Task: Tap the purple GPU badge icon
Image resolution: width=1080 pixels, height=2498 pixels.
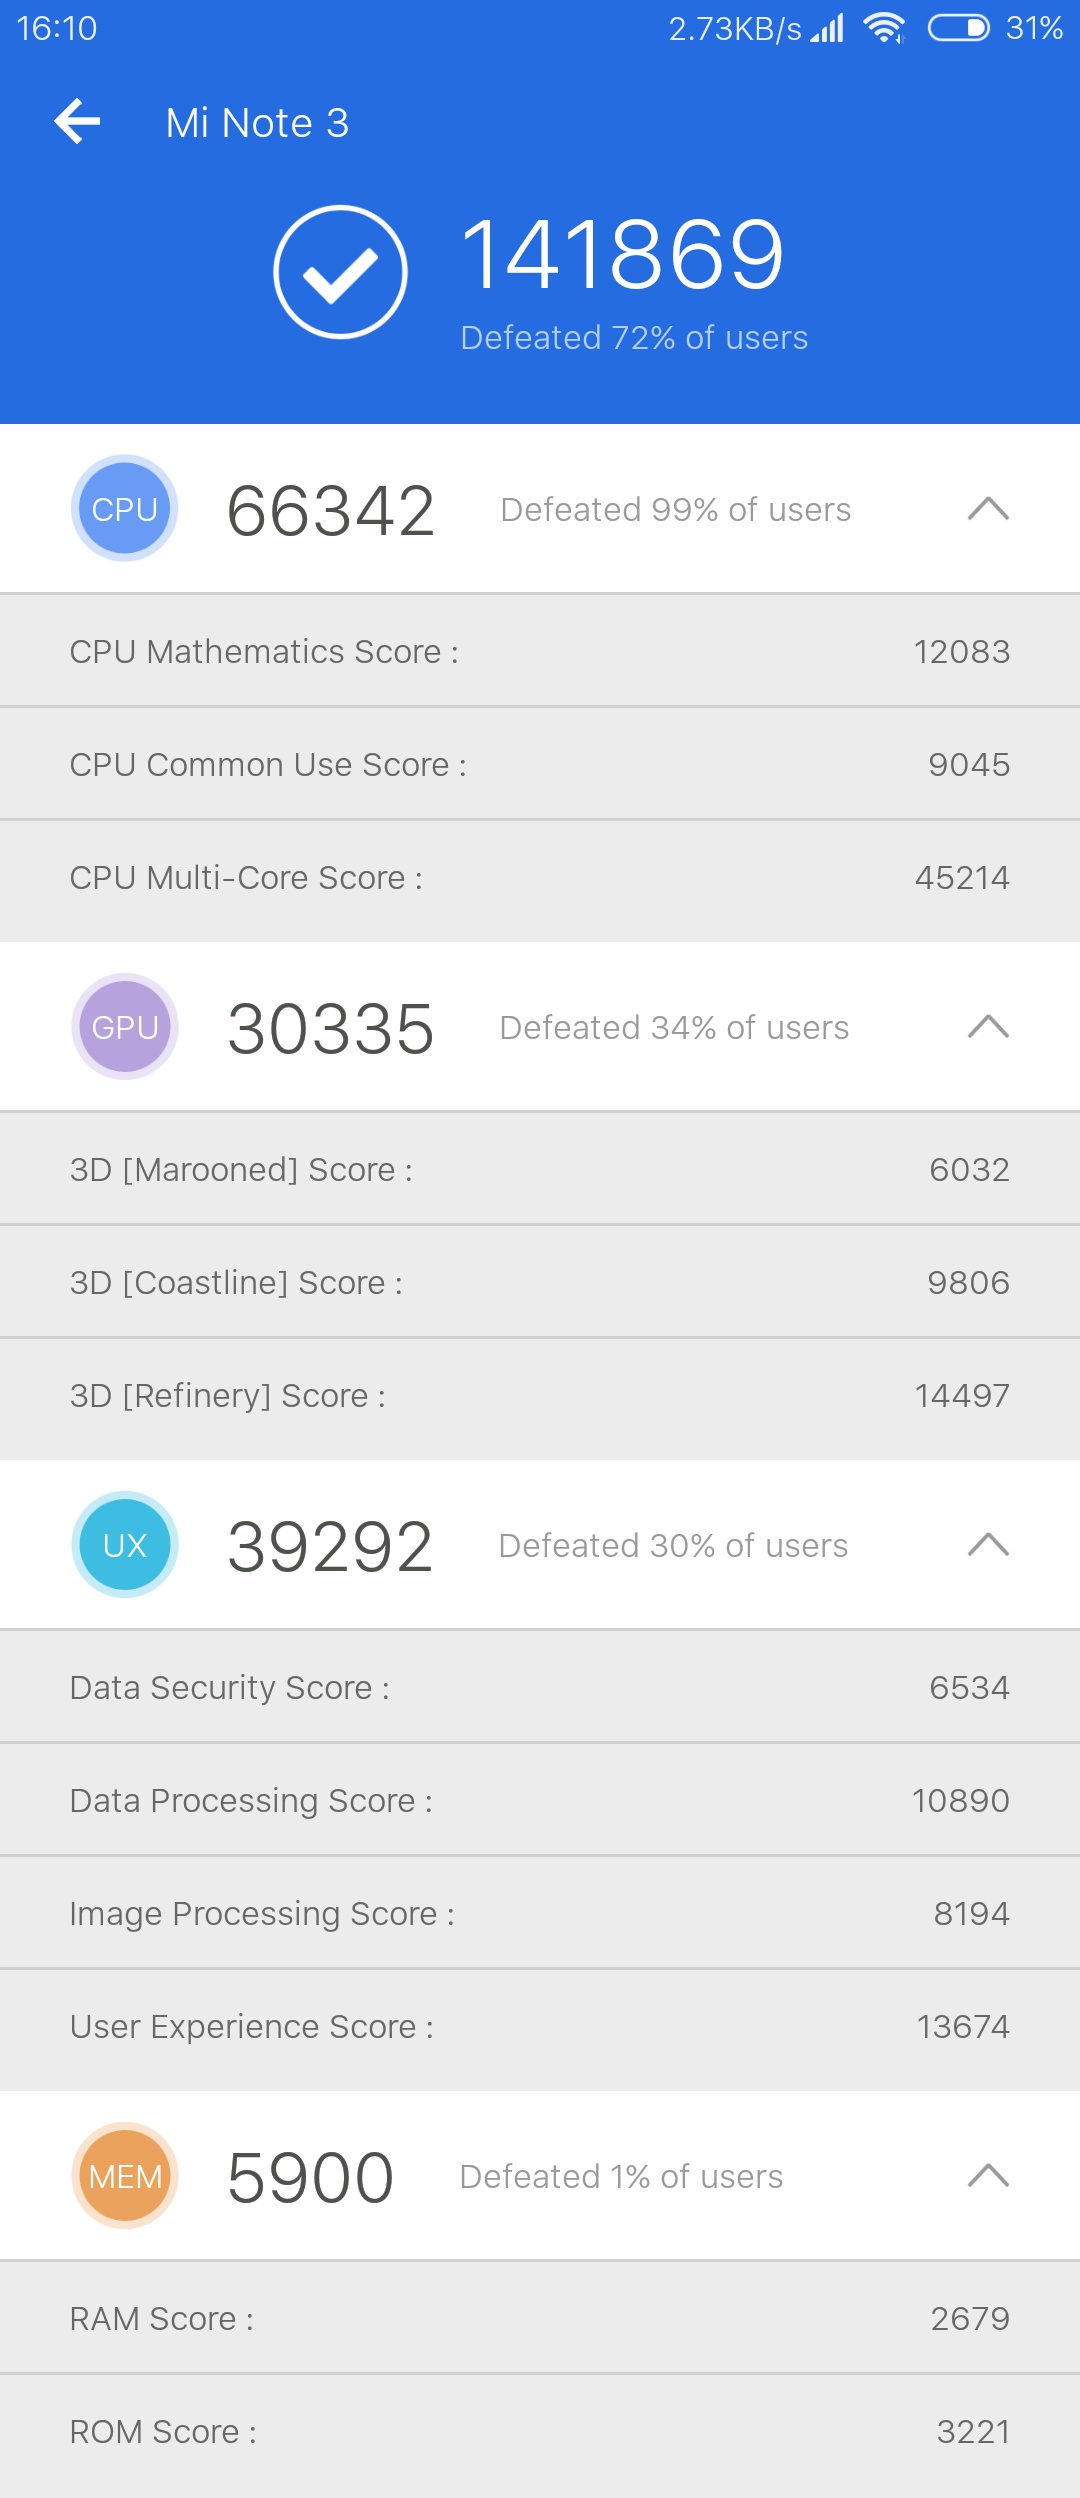Action: click(125, 1027)
